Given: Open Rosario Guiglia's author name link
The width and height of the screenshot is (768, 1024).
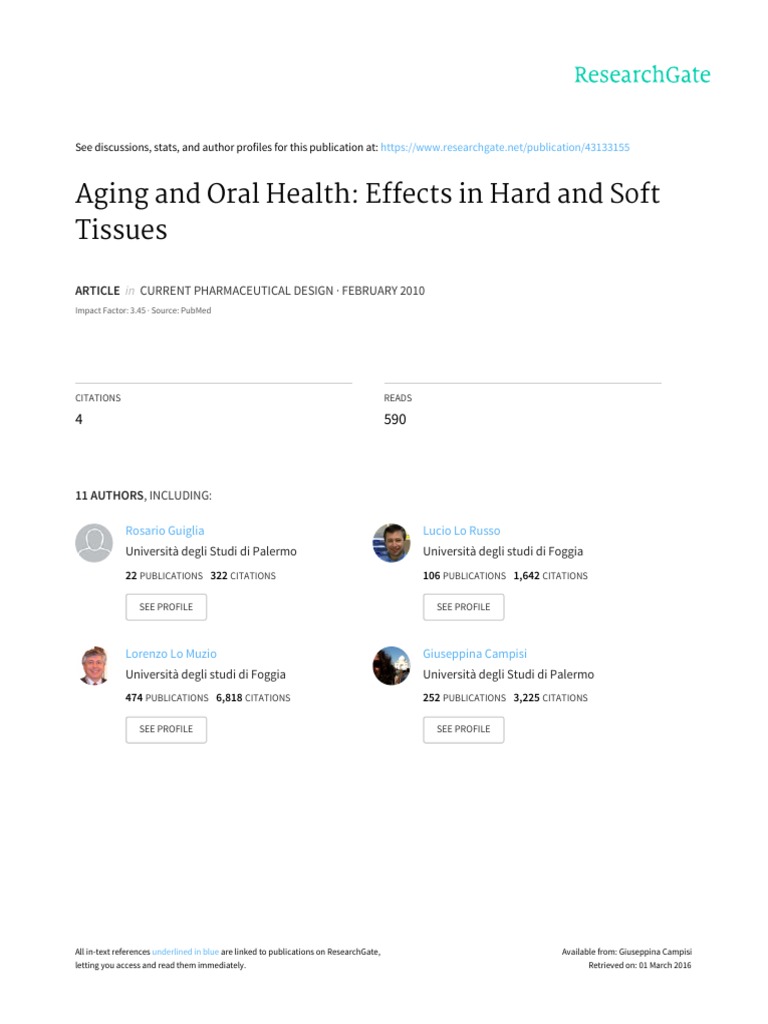Looking at the screenshot, I should (x=165, y=531).
